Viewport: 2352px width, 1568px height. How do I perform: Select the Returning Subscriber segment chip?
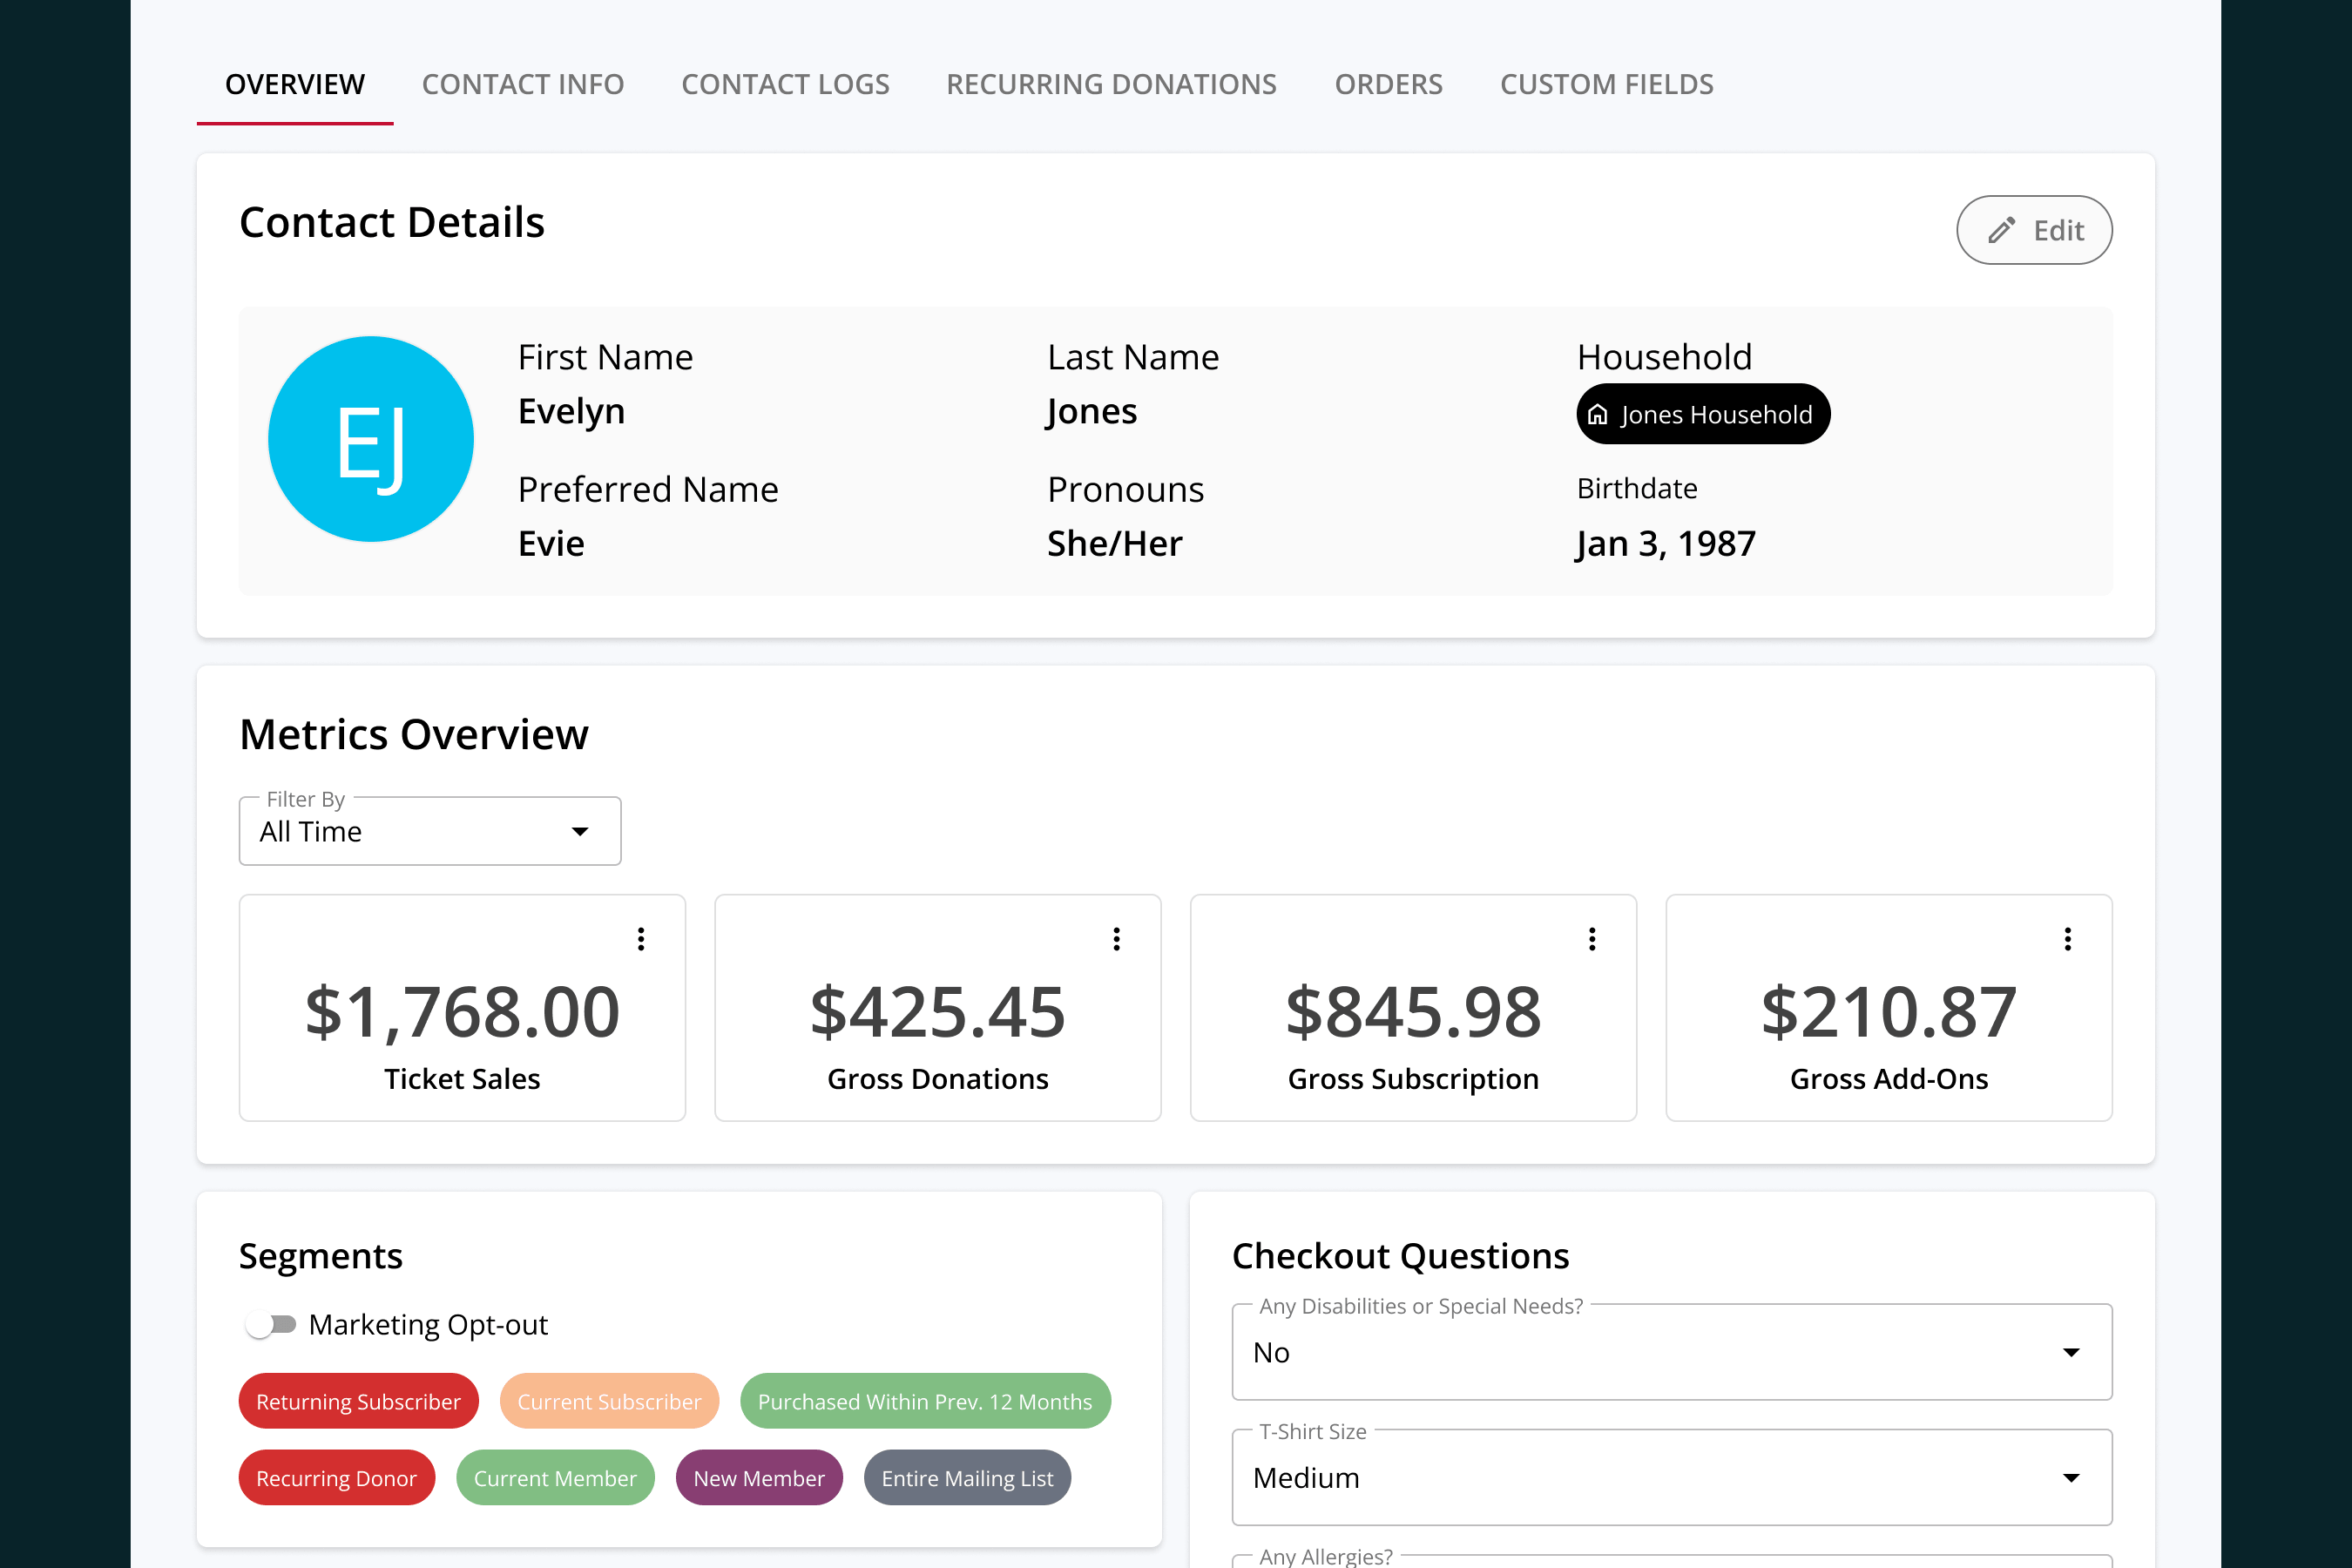tap(358, 1401)
